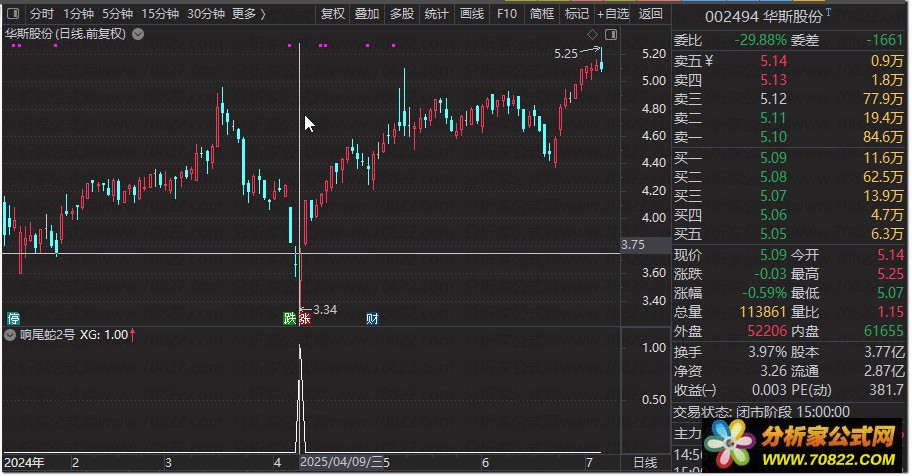Select 买一 price 5.09
The image size is (912, 476).
point(774,158)
